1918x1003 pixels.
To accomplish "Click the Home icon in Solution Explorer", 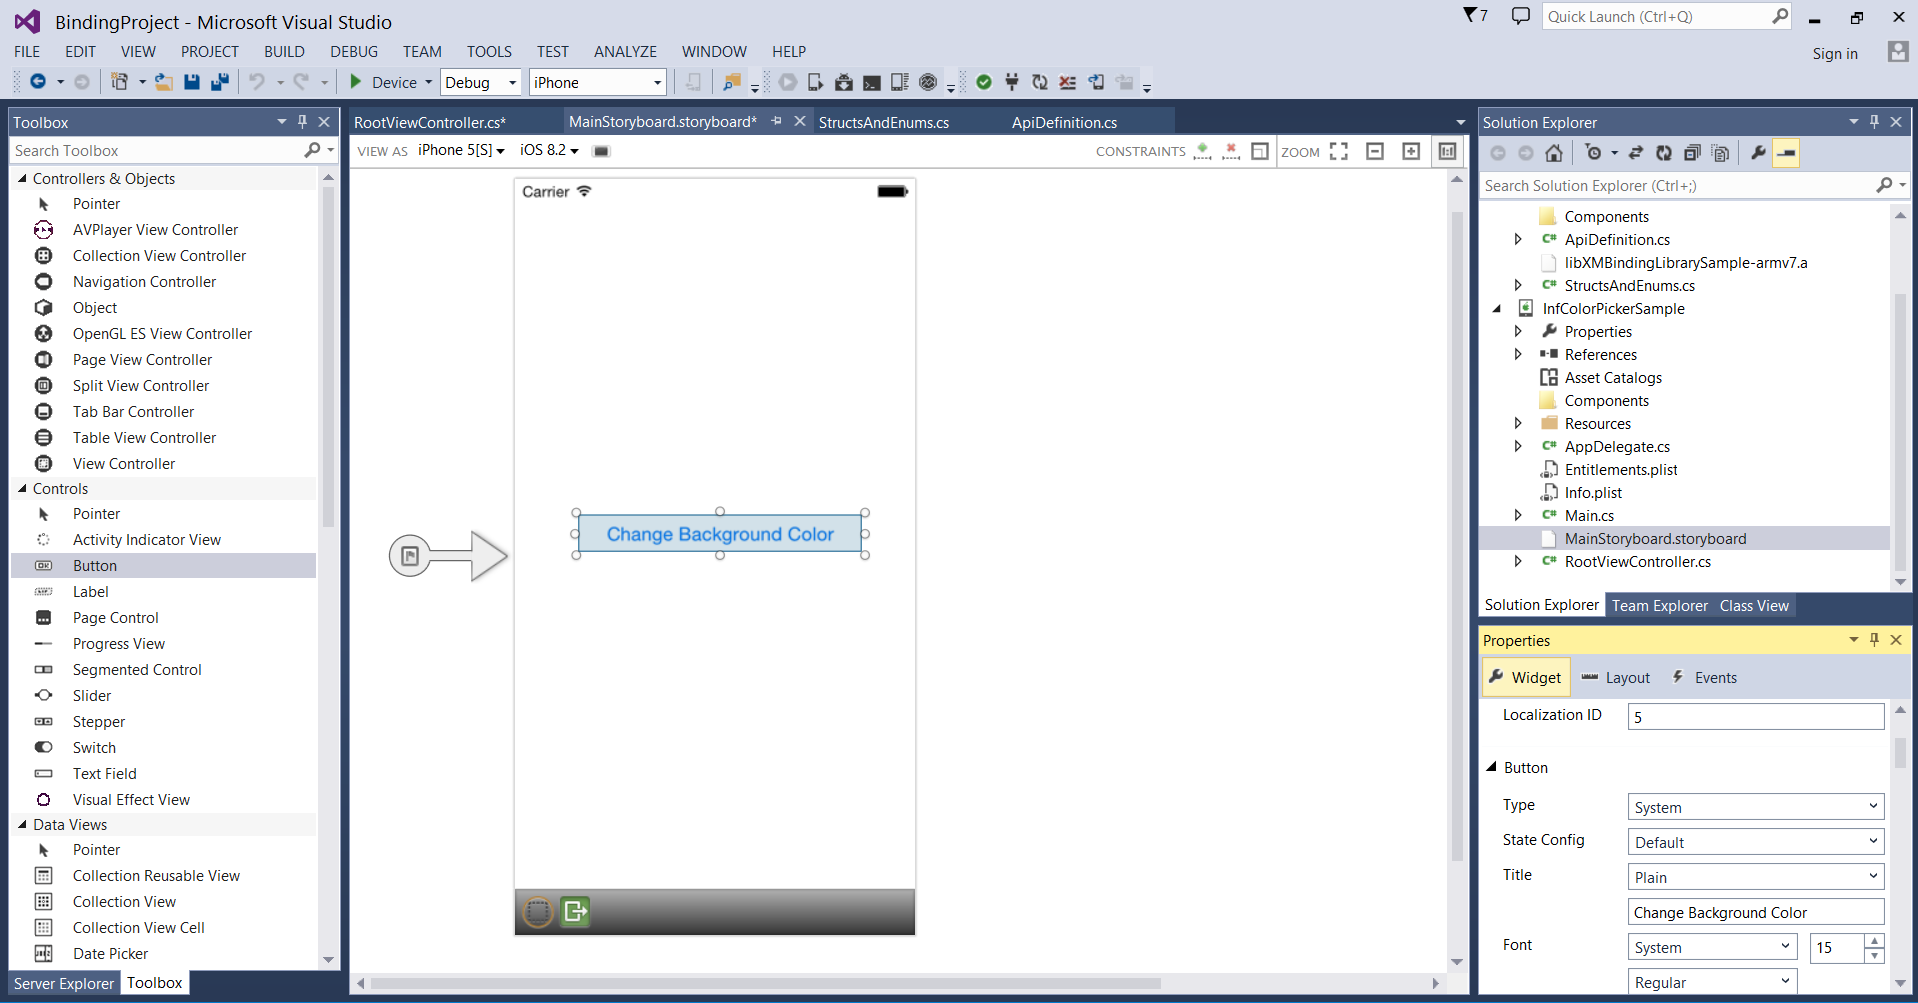I will [x=1553, y=153].
